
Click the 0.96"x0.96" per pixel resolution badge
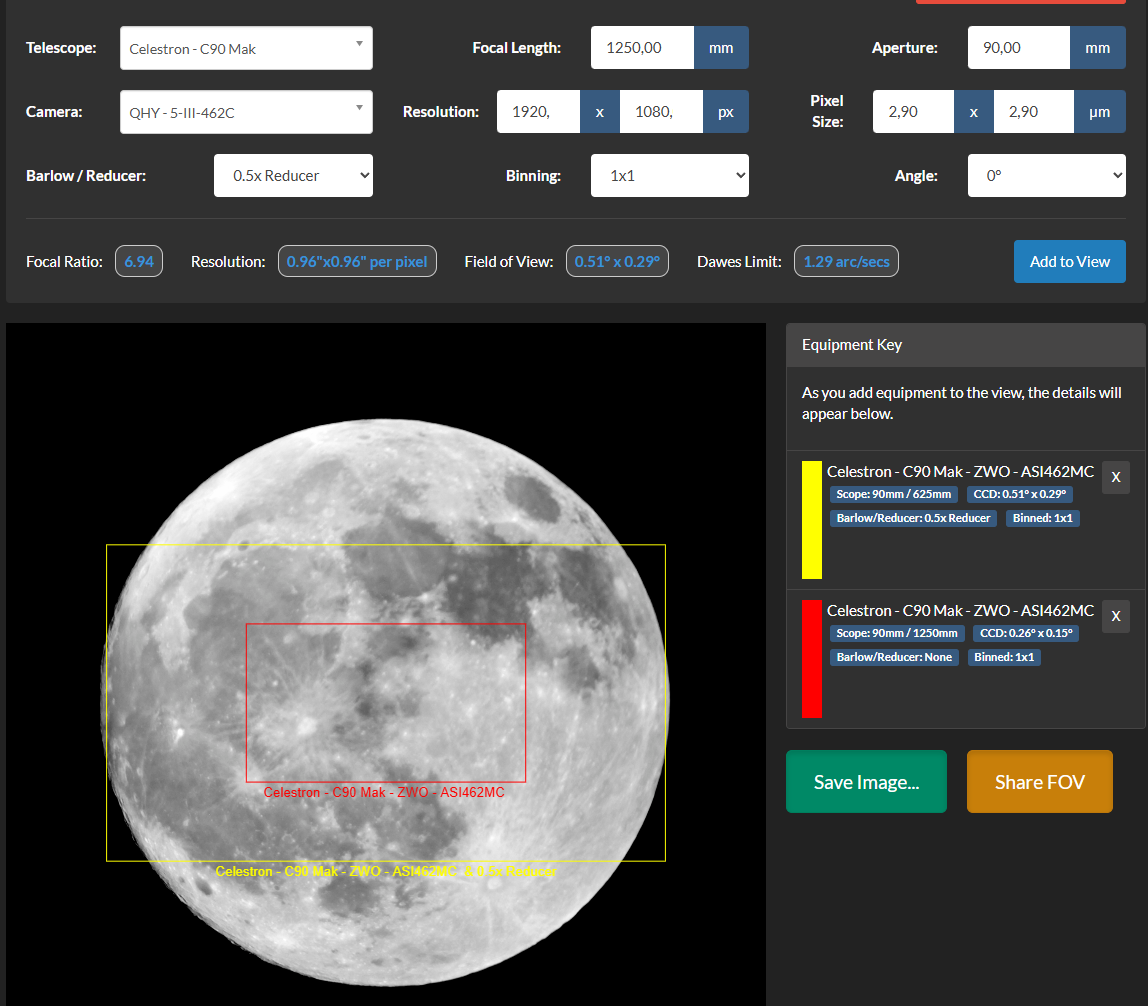357,261
